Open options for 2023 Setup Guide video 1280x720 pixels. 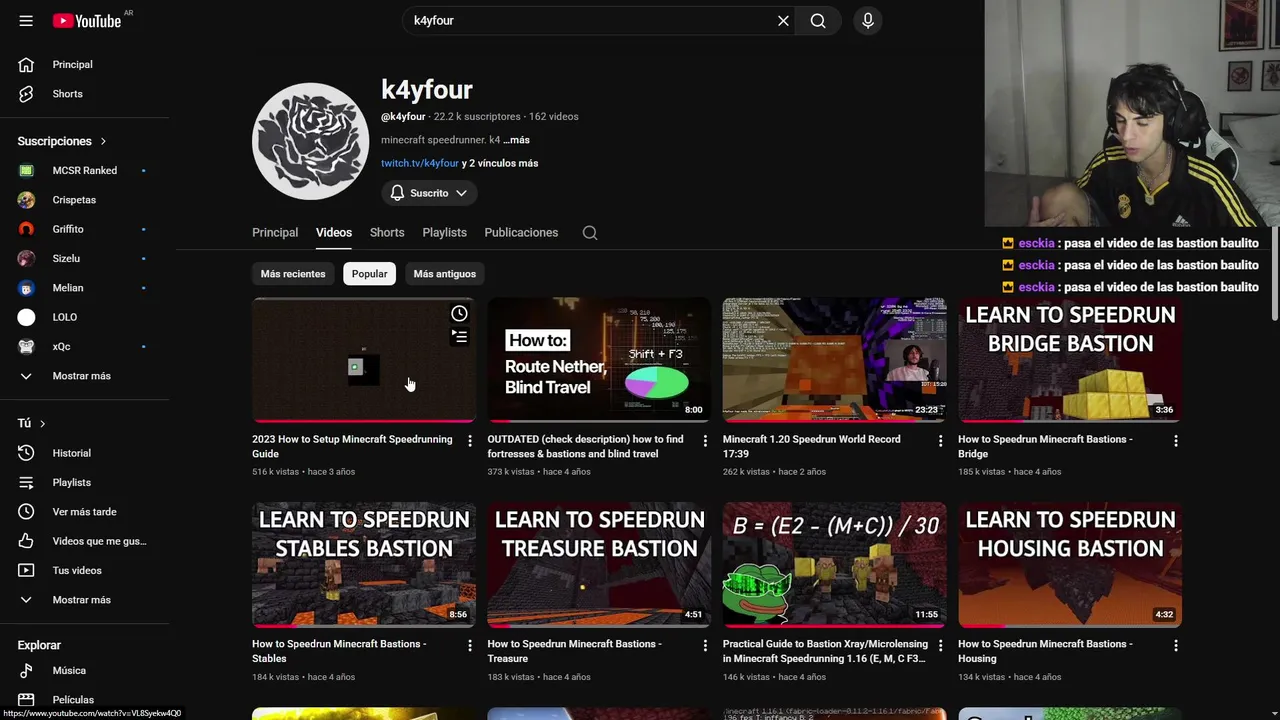470,441
